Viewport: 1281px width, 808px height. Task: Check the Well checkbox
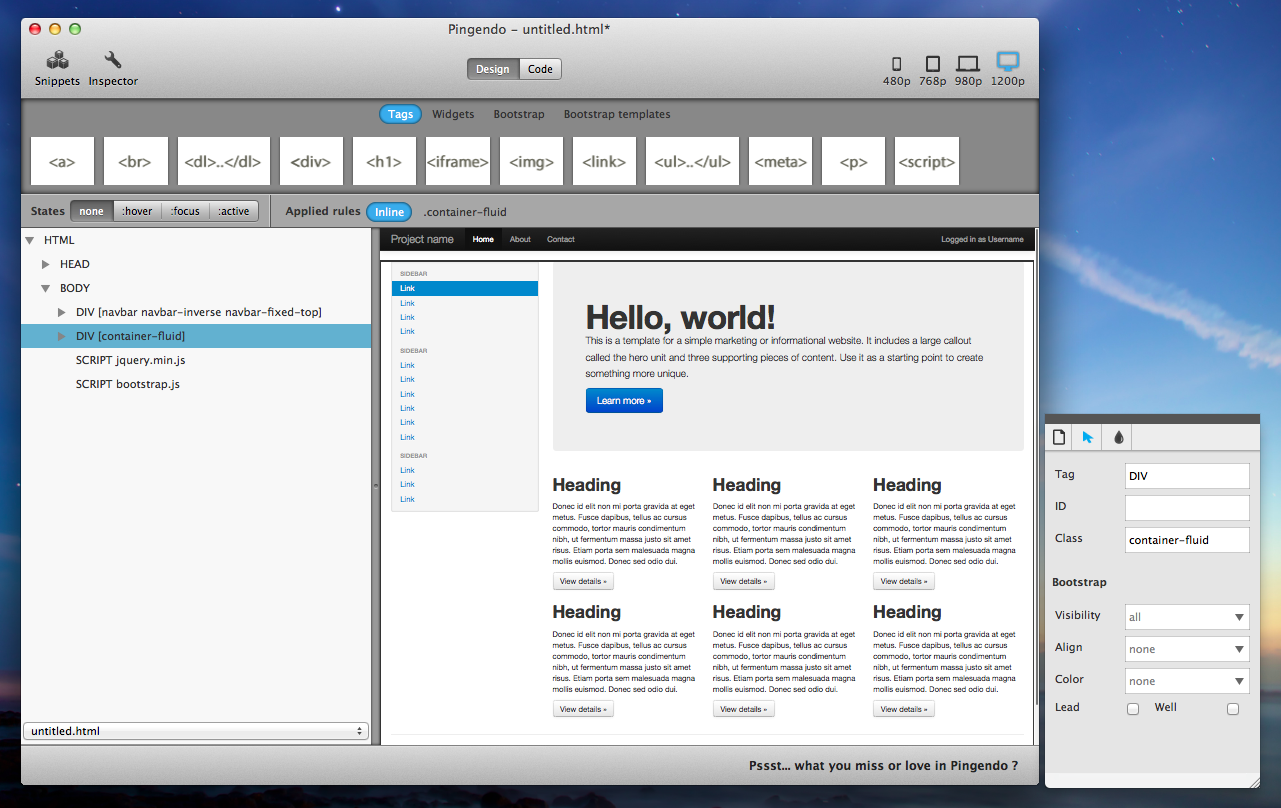pyautogui.click(x=1233, y=709)
